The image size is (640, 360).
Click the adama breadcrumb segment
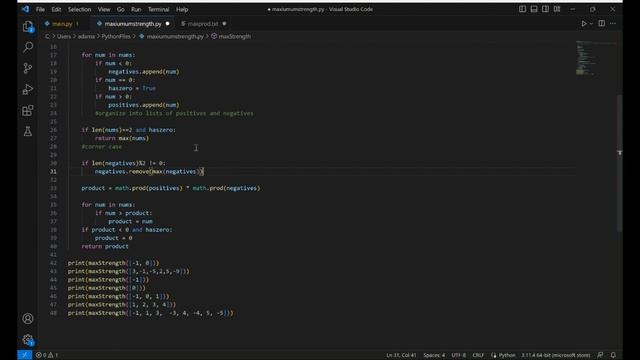click(86, 36)
